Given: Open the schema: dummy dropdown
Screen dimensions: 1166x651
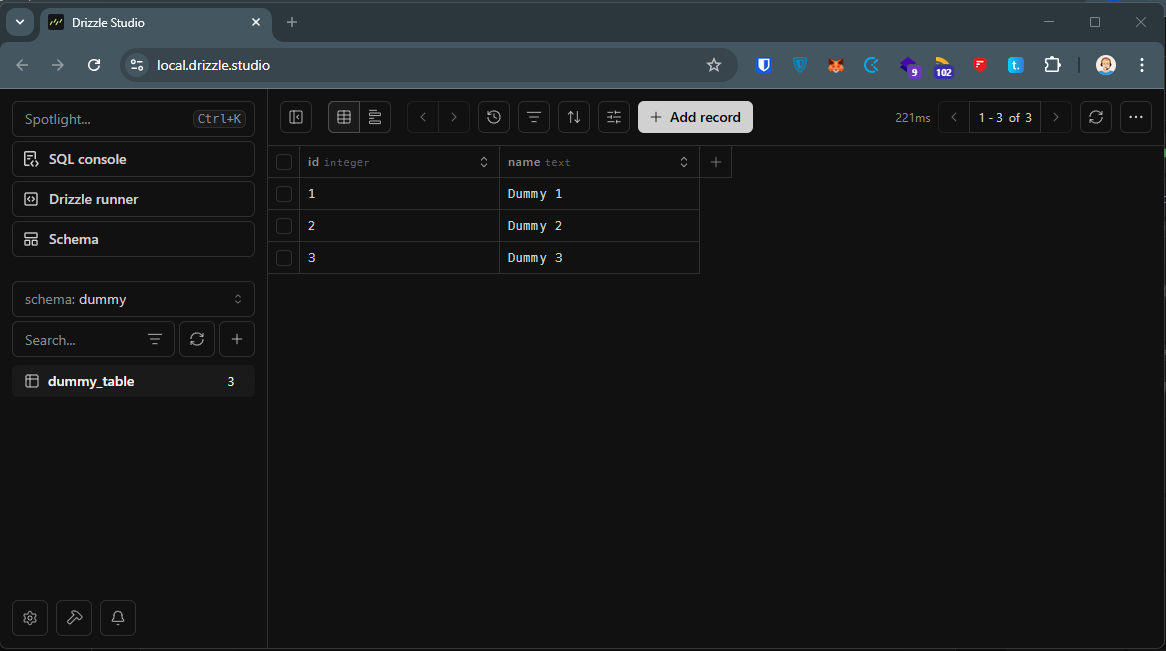Looking at the screenshot, I should [x=133, y=299].
